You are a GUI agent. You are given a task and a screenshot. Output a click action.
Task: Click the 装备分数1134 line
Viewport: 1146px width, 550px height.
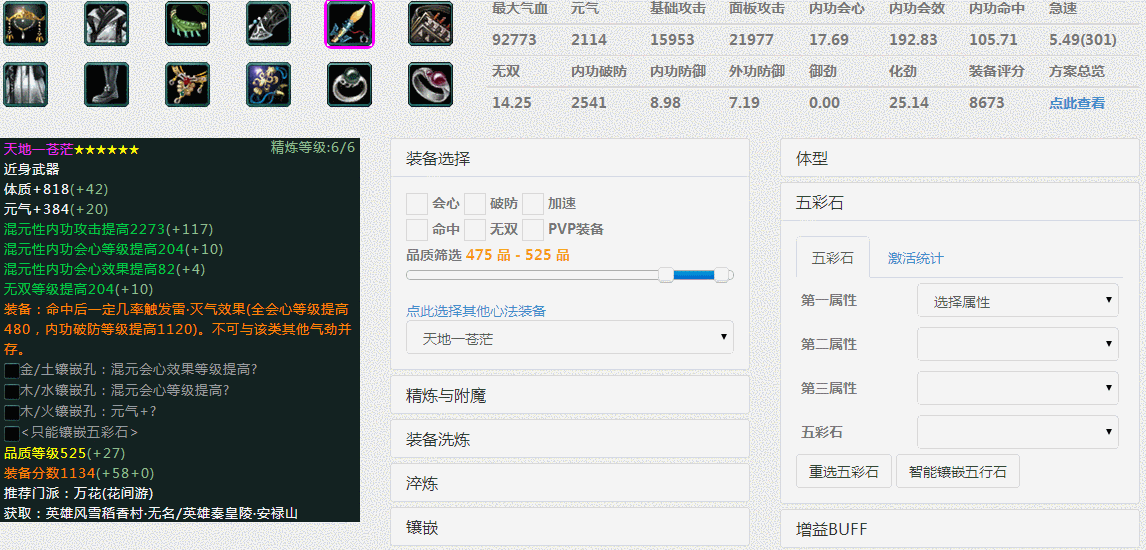pos(79,473)
